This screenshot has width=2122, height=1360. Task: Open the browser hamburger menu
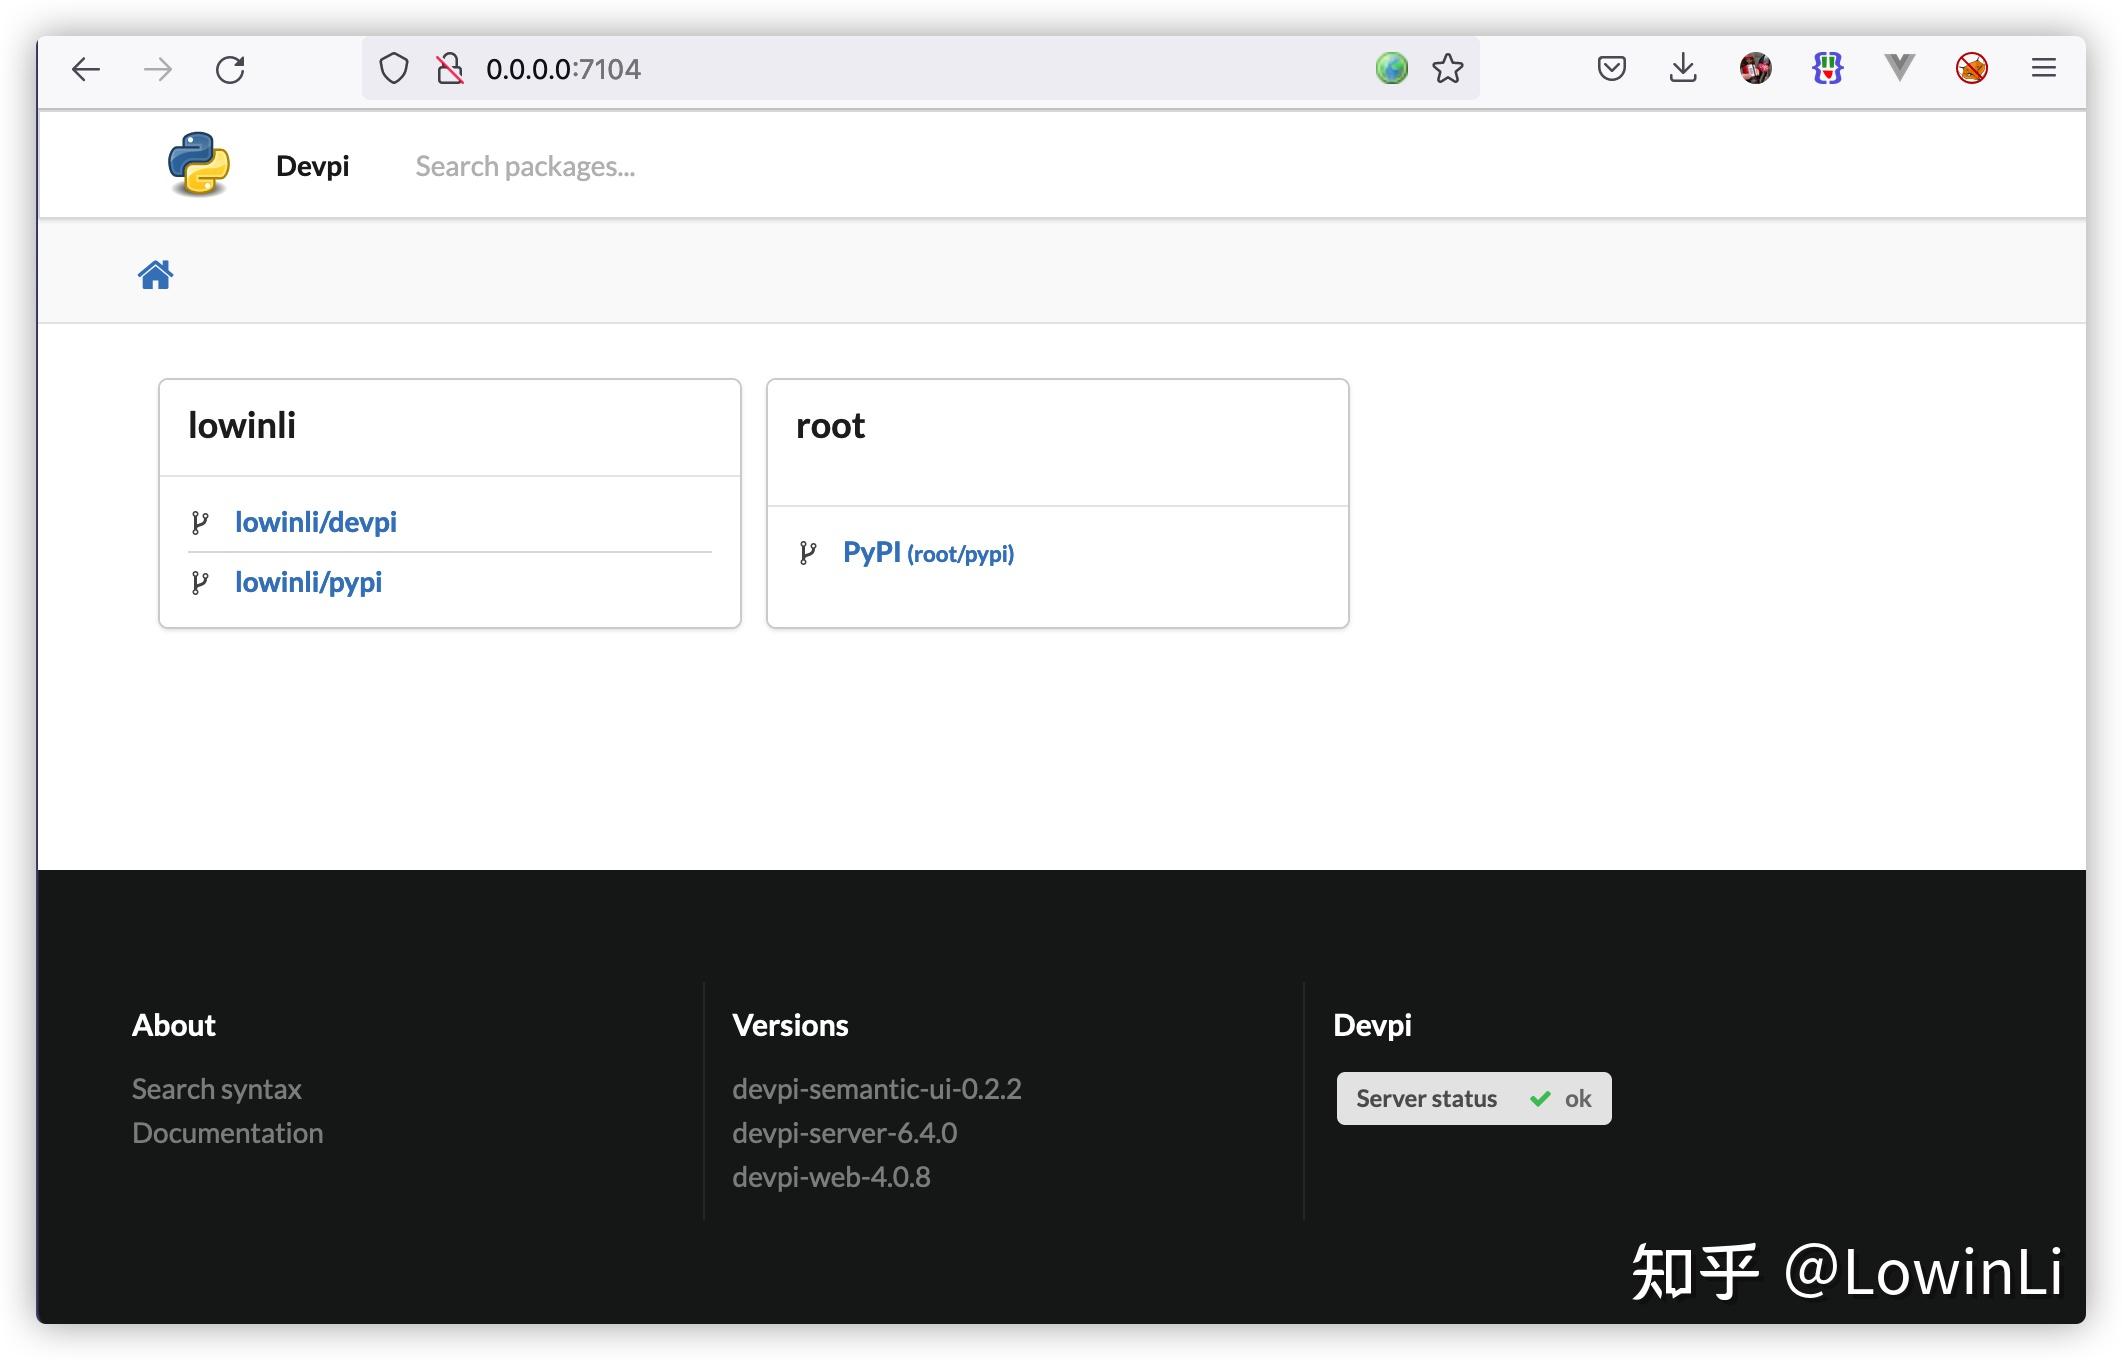[2043, 68]
